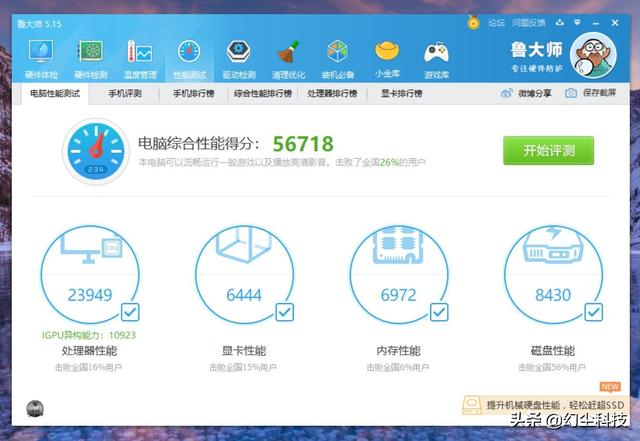Click the 内存性能 label
640x441 pixels.
pyautogui.click(x=398, y=350)
